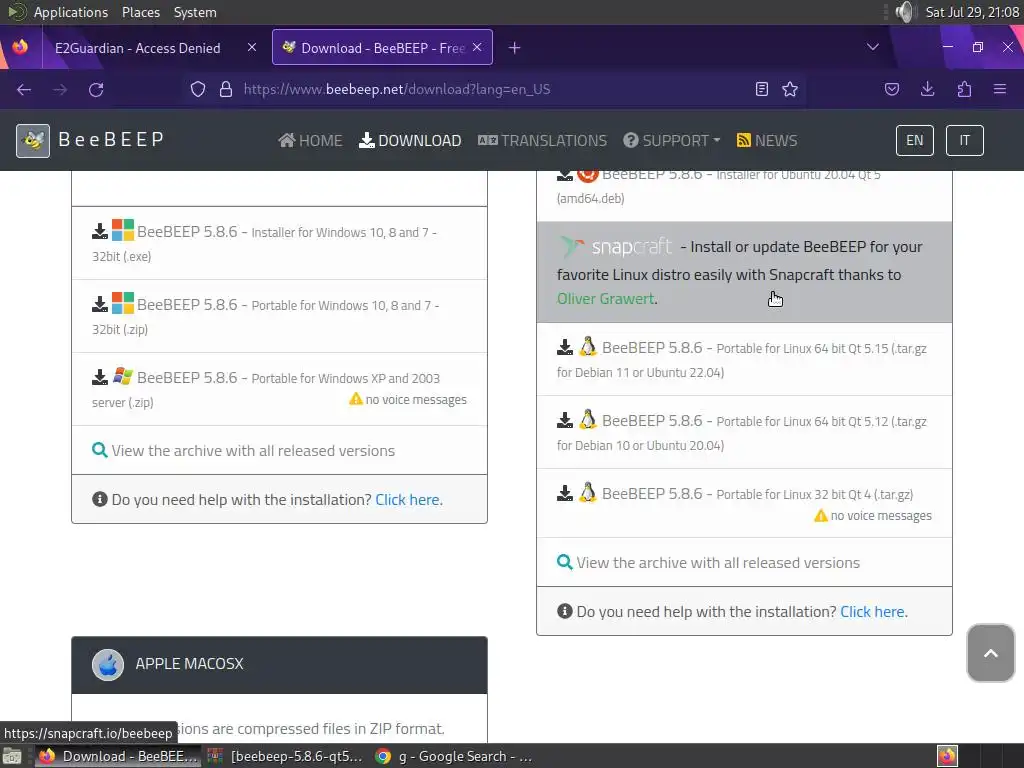Screen dimensions: 1024x768
Task: Click the Firefox View icon
Action: (20, 47)
